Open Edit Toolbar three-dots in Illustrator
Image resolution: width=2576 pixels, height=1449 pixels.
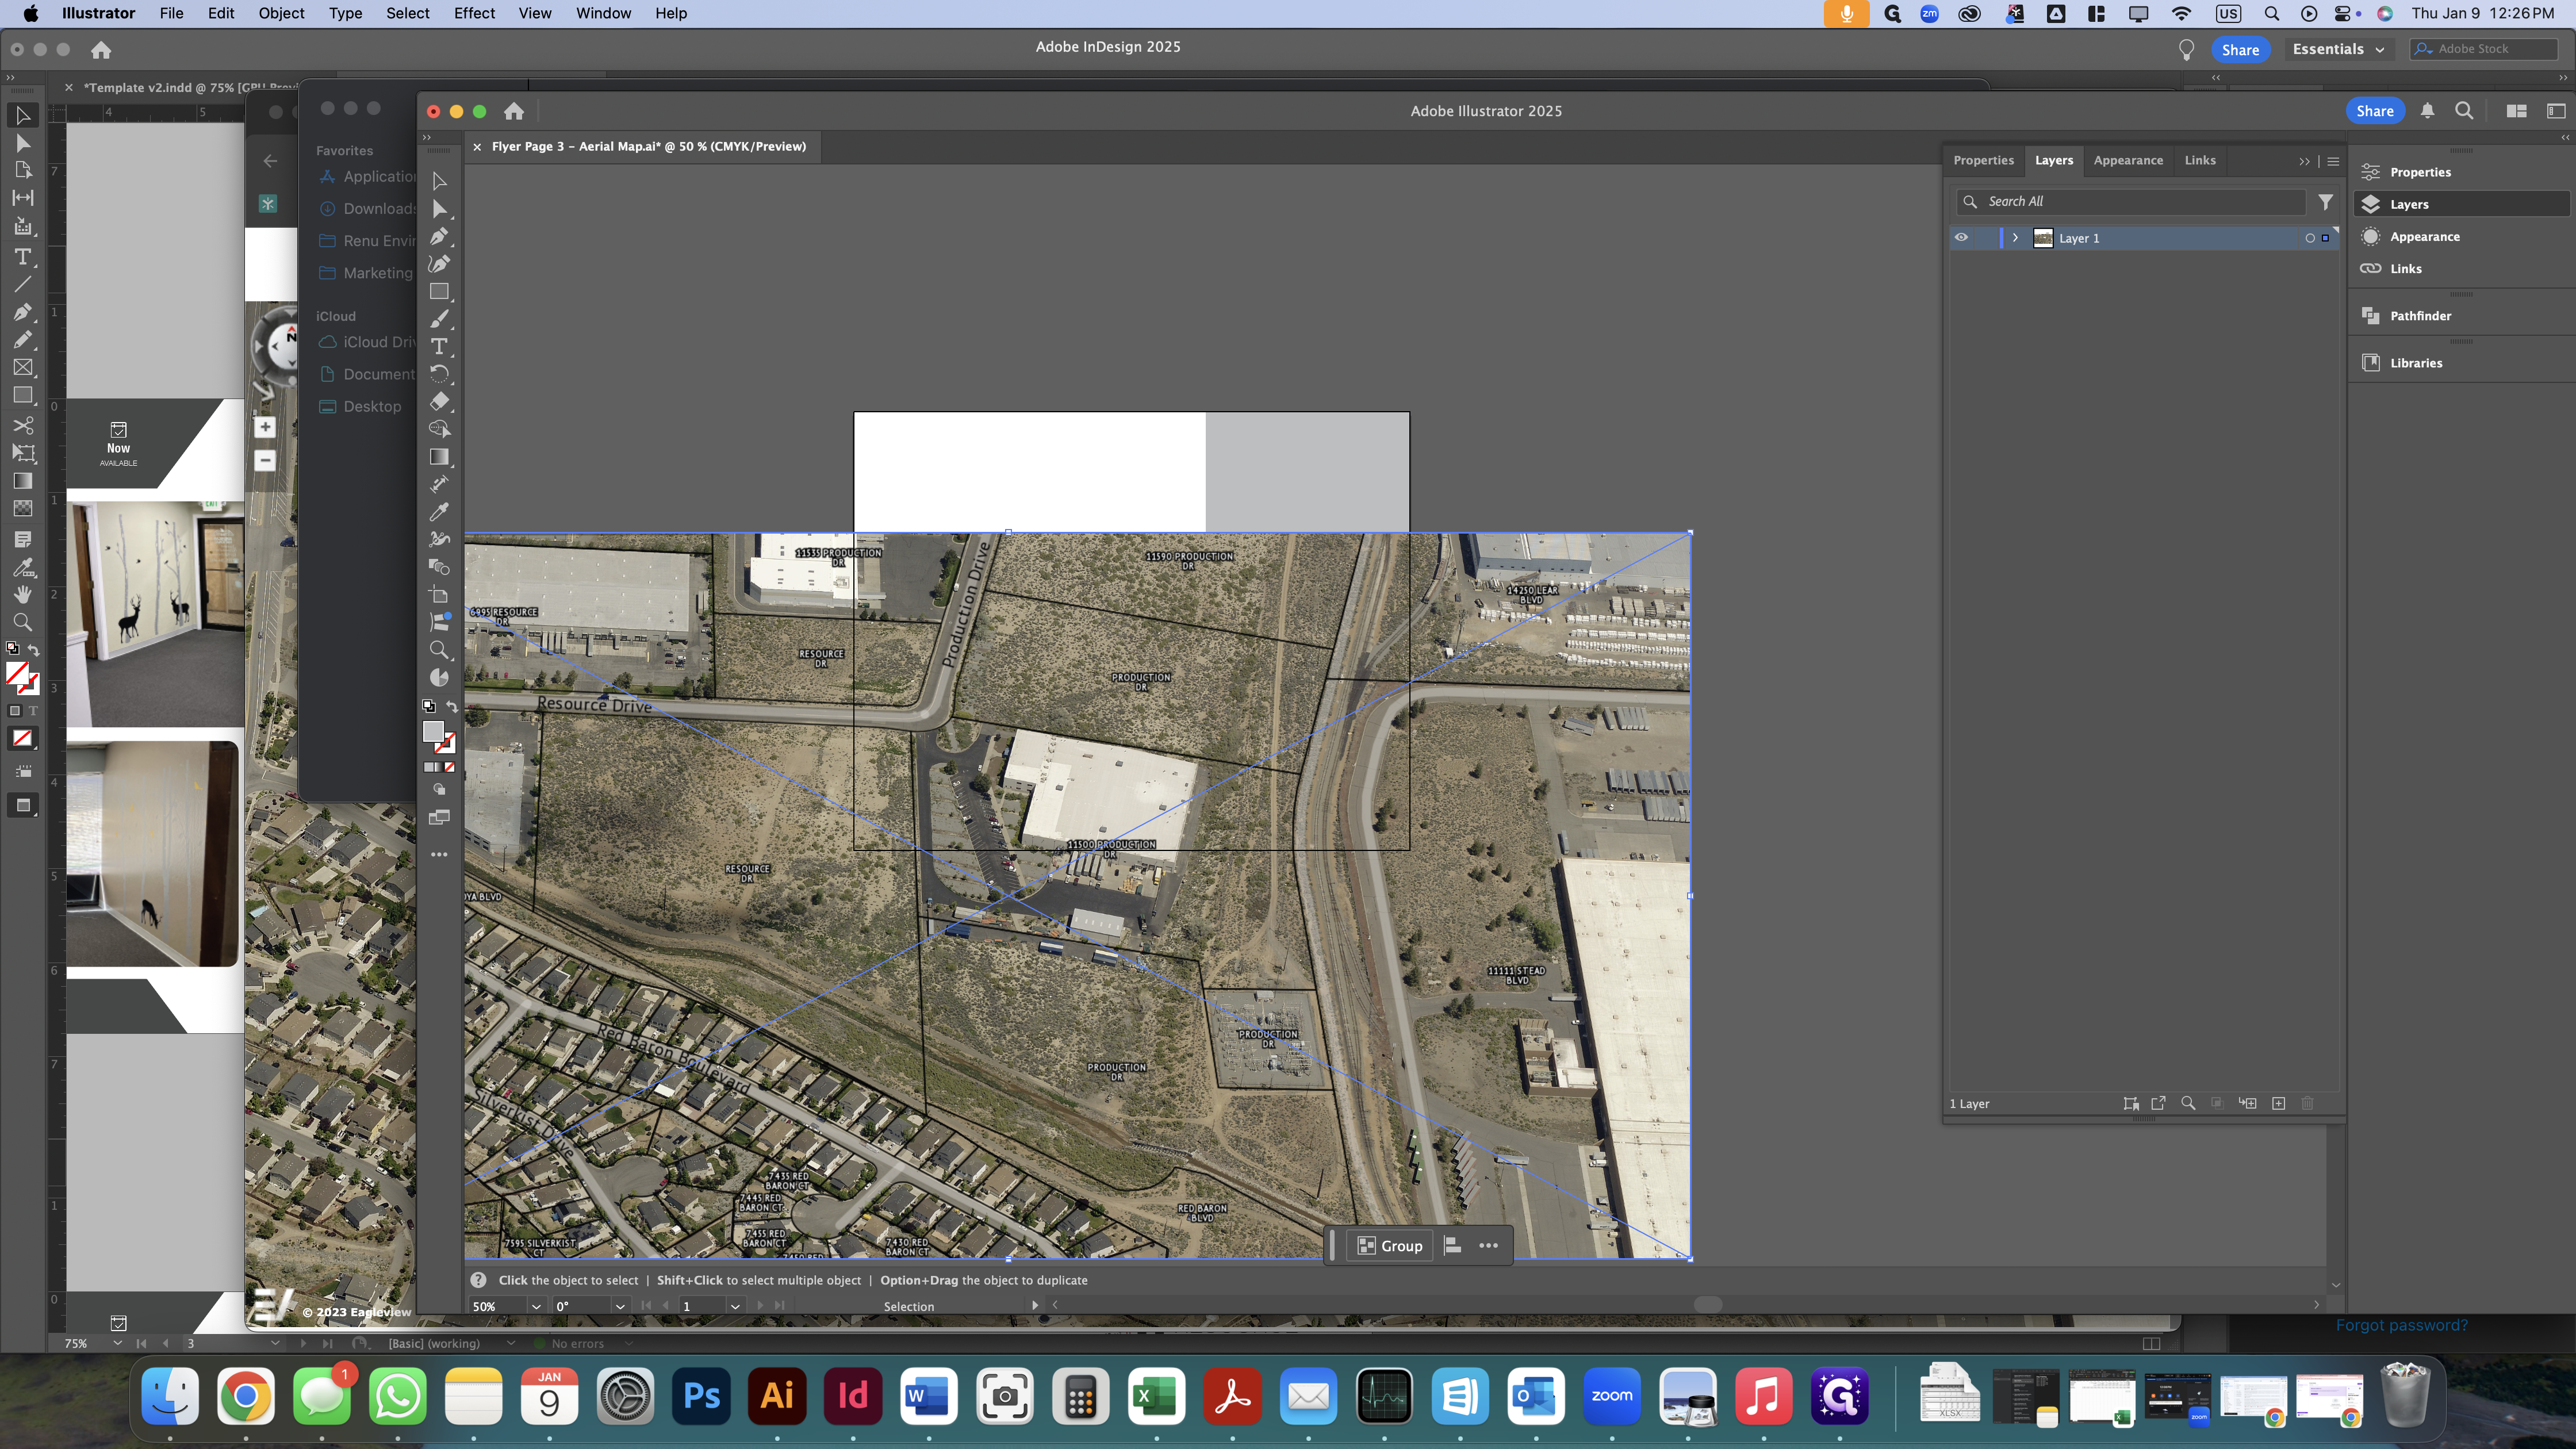pyautogui.click(x=439, y=855)
